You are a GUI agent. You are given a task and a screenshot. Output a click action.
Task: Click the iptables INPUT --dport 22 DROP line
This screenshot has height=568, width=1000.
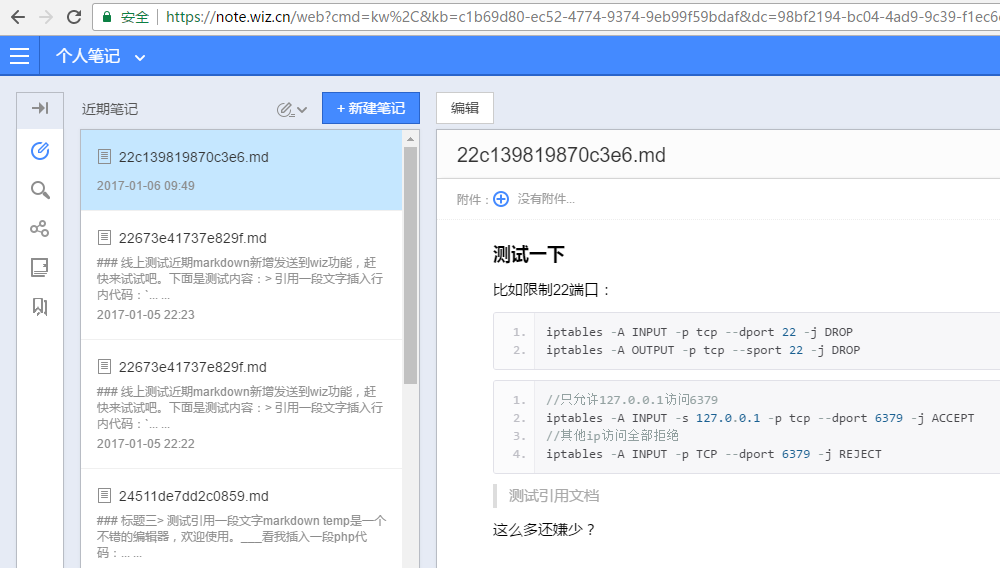coord(699,332)
